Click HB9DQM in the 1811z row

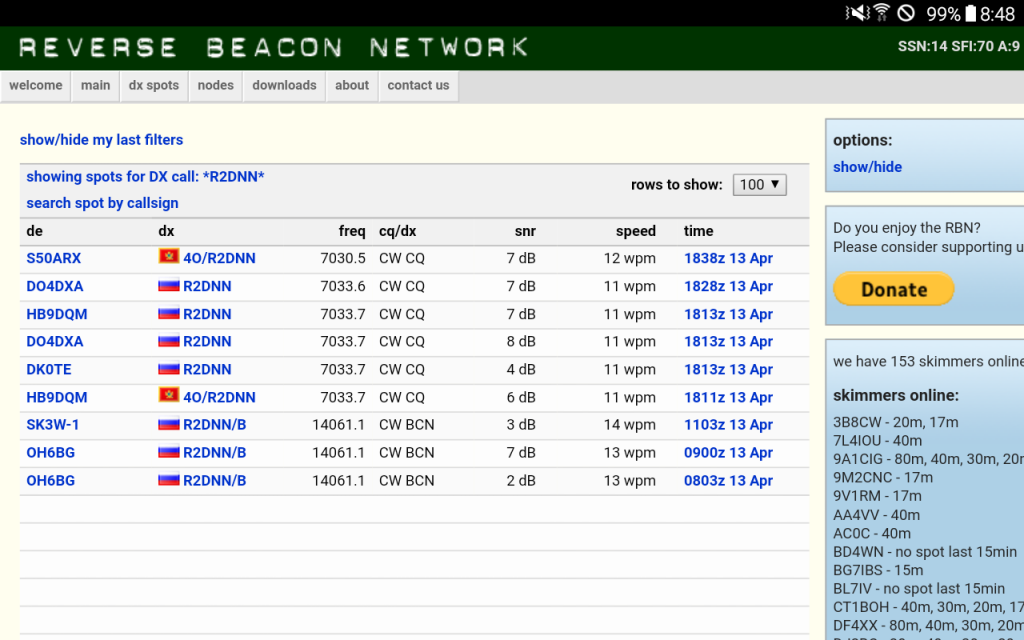pos(57,397)
